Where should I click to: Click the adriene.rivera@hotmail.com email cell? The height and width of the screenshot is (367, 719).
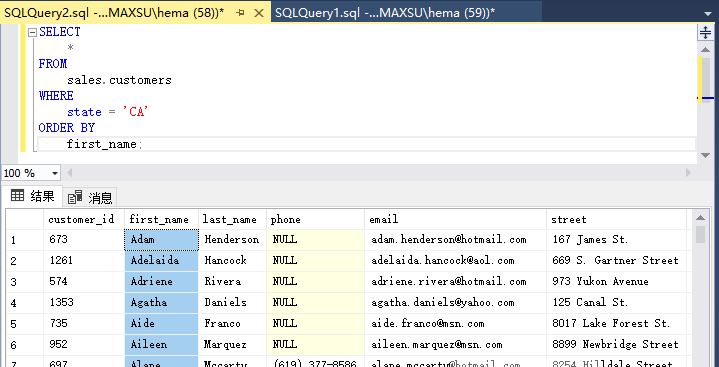point(456,281)
